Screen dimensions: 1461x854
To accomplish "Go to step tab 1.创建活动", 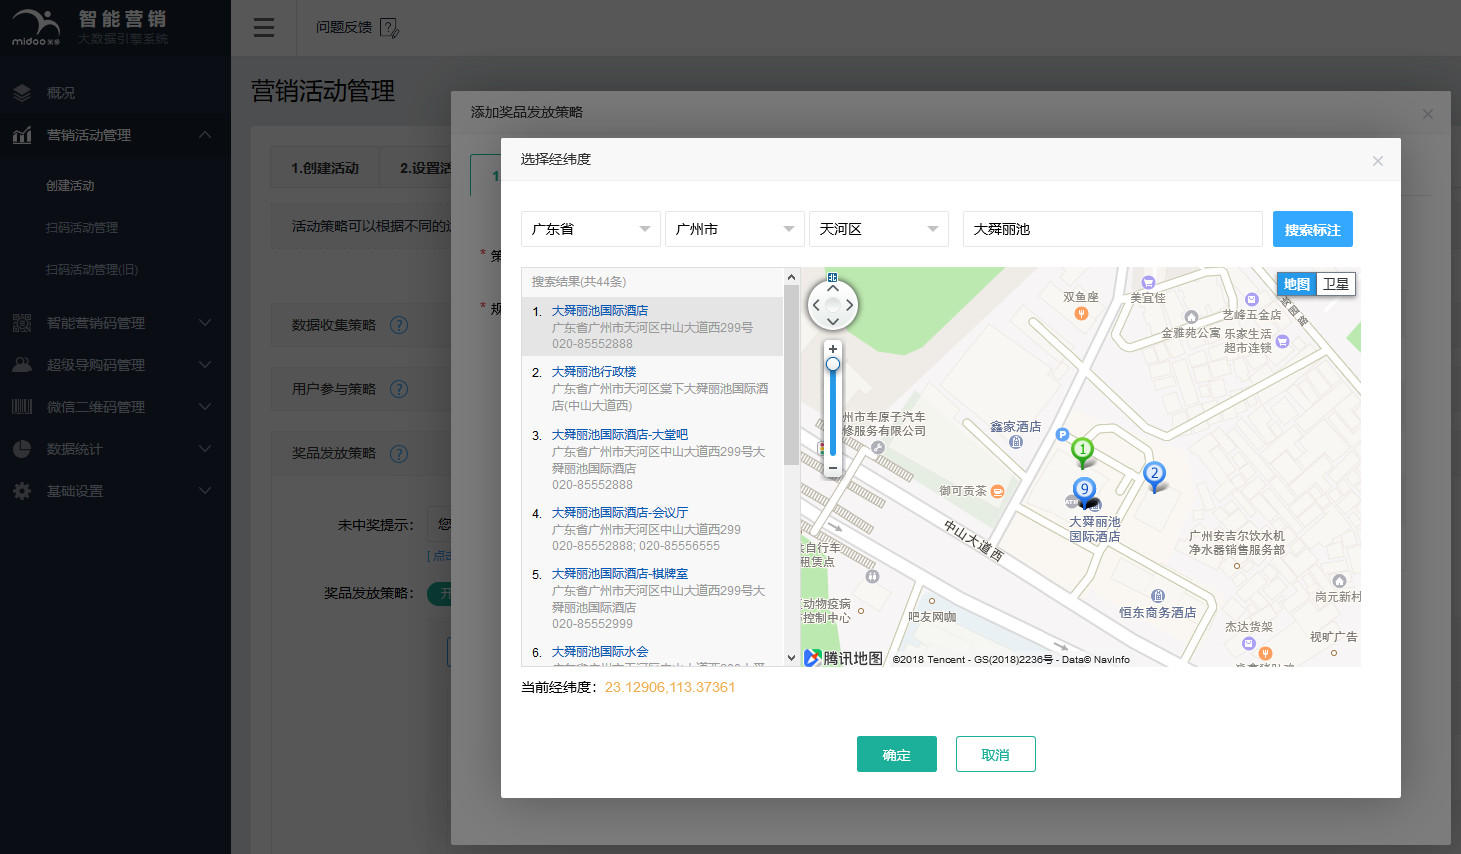I will (325, 168).
